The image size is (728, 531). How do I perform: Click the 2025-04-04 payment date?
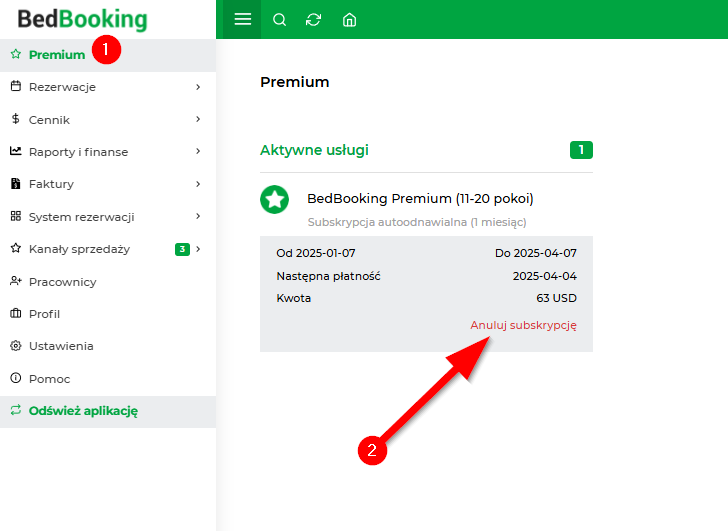point(545,276)
